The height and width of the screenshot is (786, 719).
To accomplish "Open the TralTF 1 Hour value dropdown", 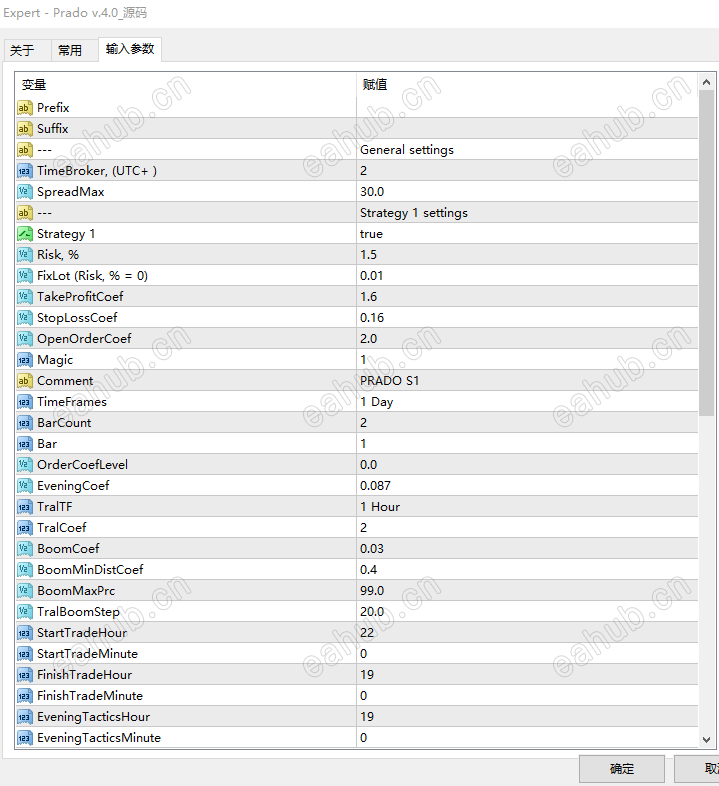I will point(527,507).
